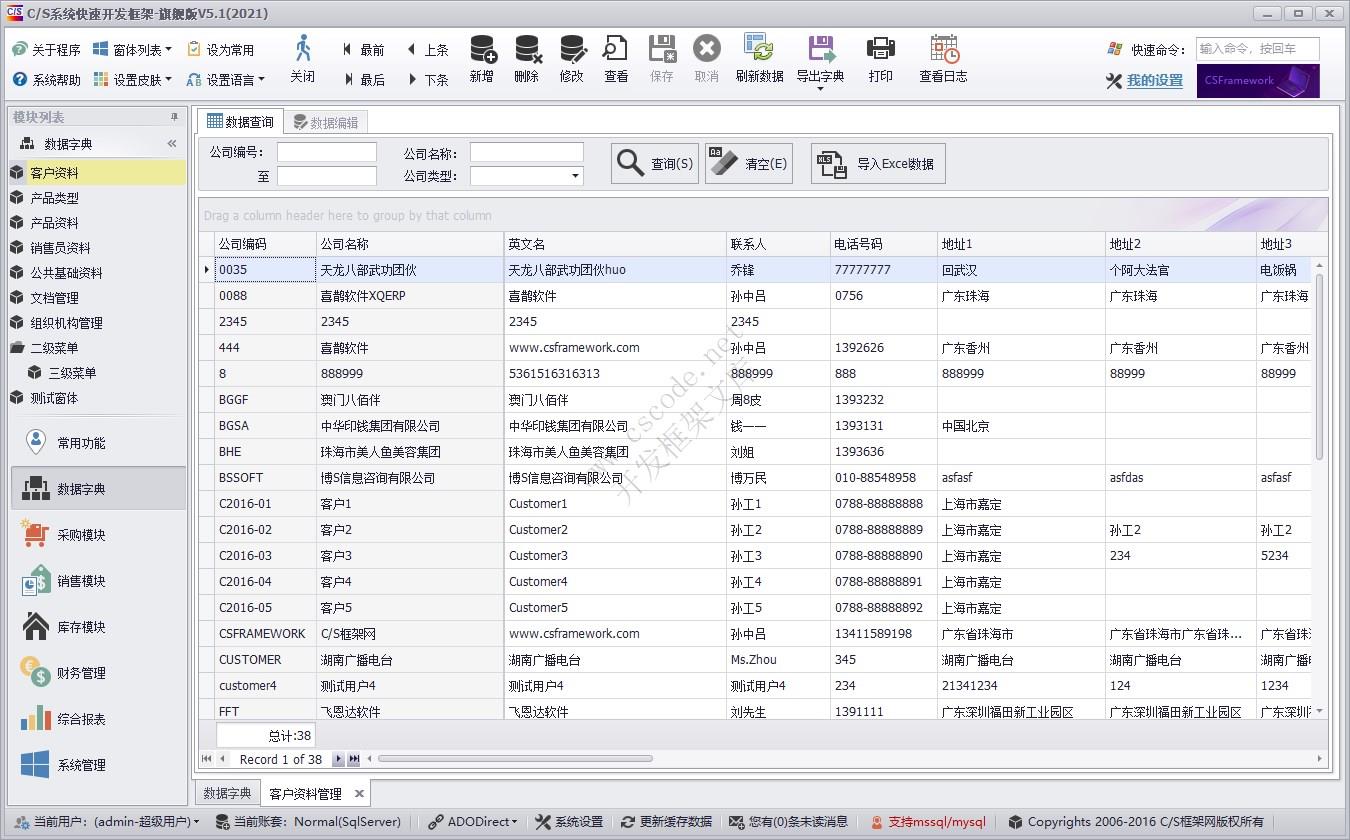The width and height of the screenshot is (1350, 840).
Task: Refresh the data using 刷新数据
Action: [760, 60]
